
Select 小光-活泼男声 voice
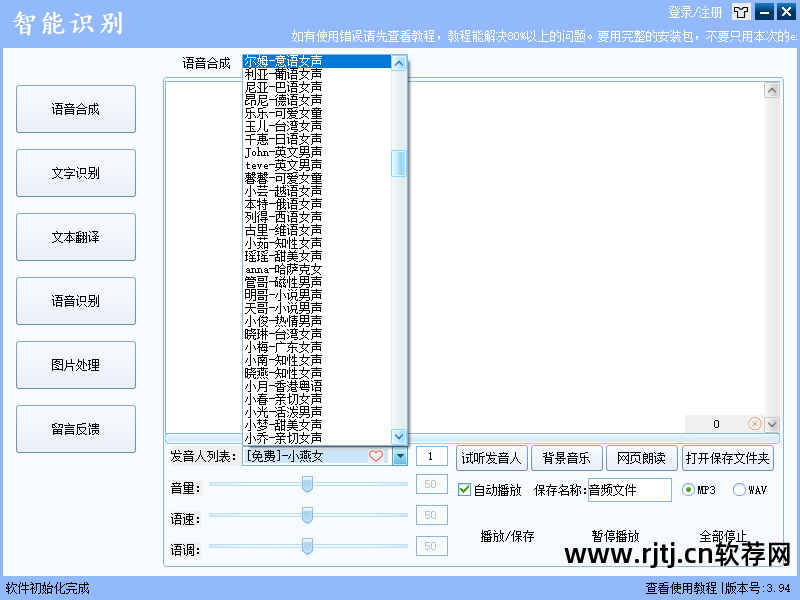317,413
